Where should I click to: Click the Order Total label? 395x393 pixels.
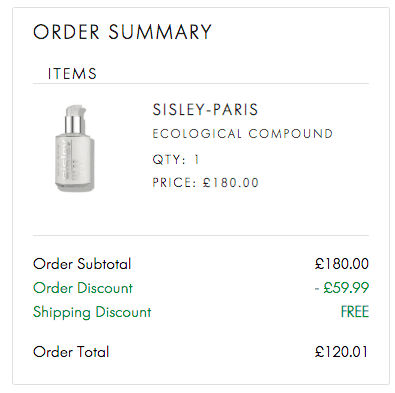click(x=71, y=352)
